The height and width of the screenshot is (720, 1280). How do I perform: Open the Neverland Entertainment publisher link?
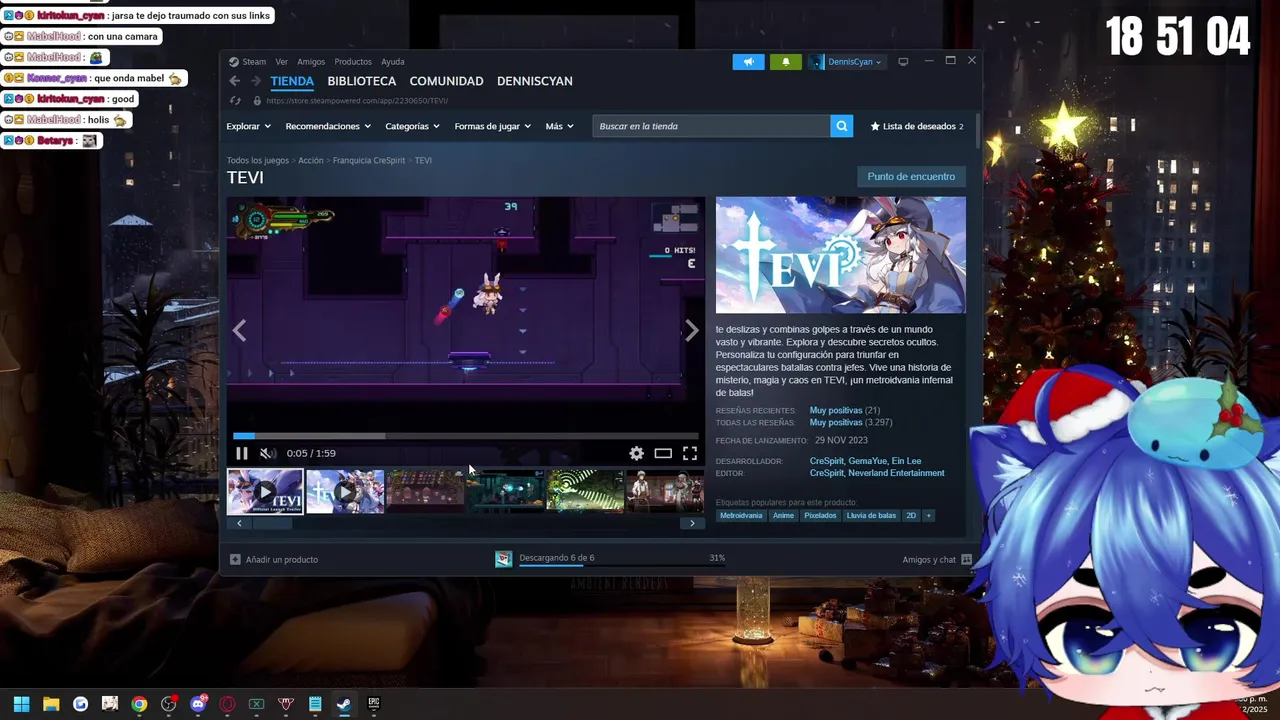coord(896,473)
